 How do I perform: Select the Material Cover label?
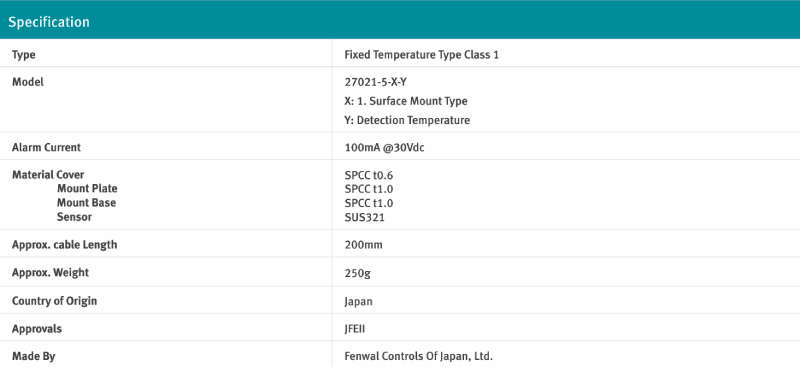(48, 175)
